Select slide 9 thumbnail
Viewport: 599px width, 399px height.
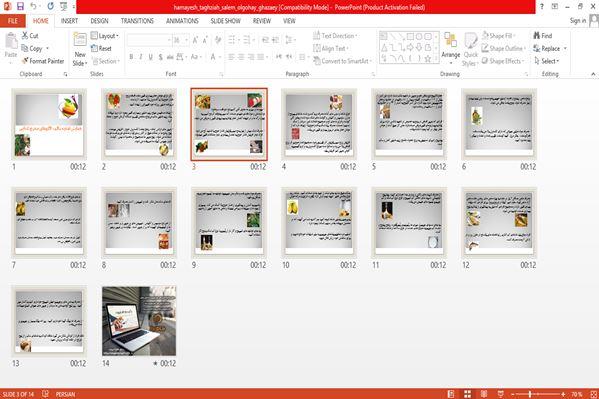[229, 223]
